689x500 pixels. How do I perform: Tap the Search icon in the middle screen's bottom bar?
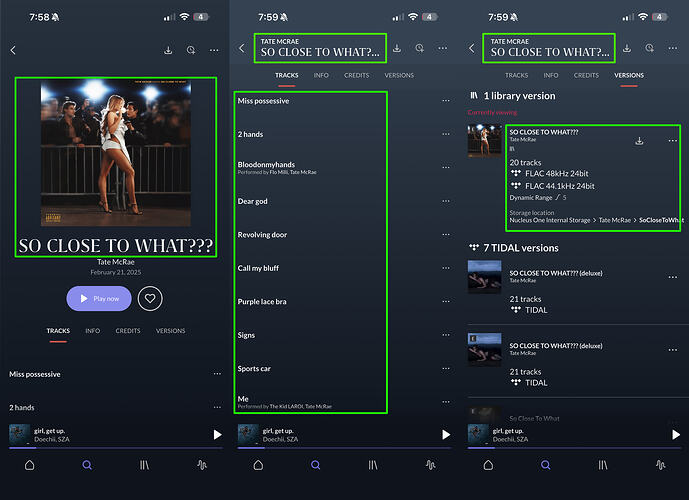315,465
